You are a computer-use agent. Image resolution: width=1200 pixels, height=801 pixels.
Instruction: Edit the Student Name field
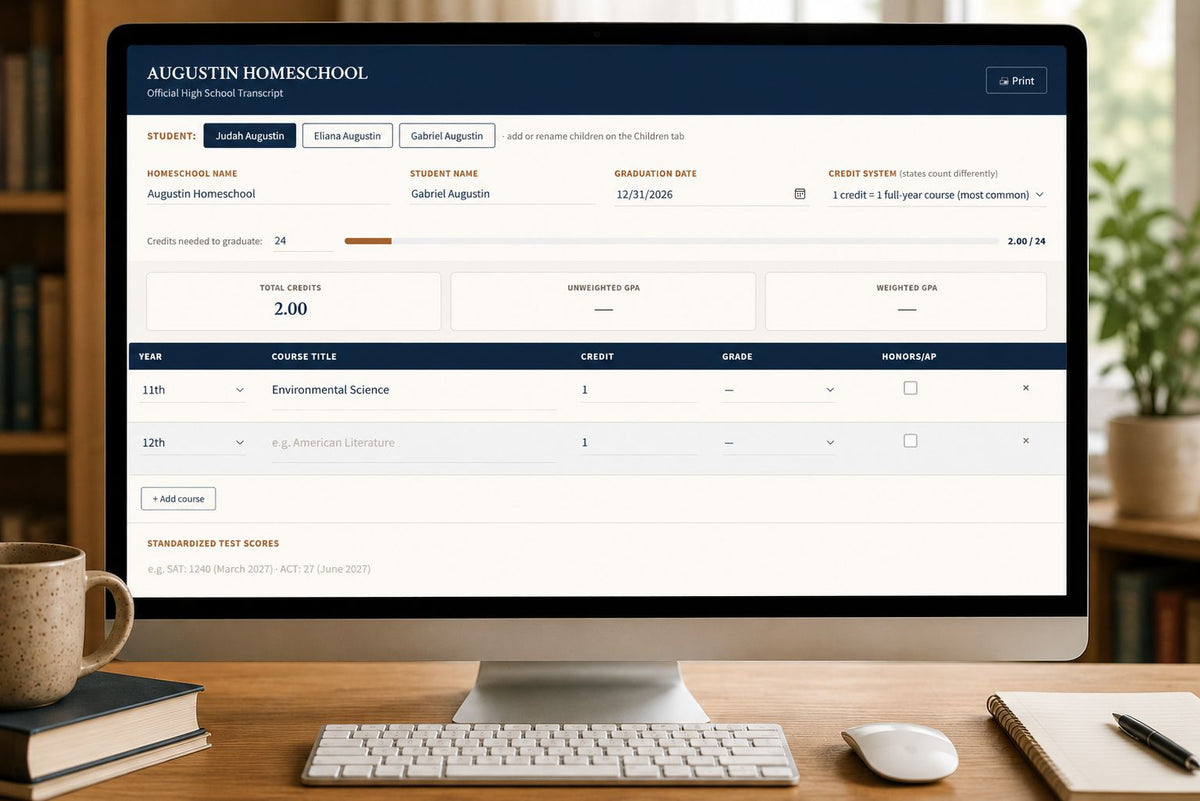tap(503, 194)
